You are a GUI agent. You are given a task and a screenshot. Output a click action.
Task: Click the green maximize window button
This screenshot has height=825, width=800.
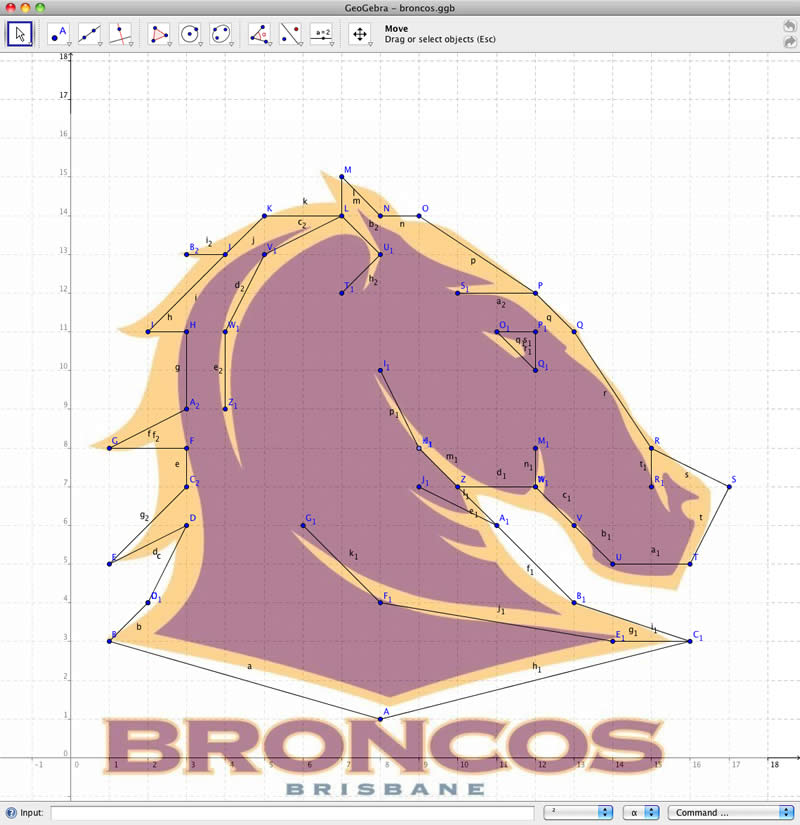(39, 8)
